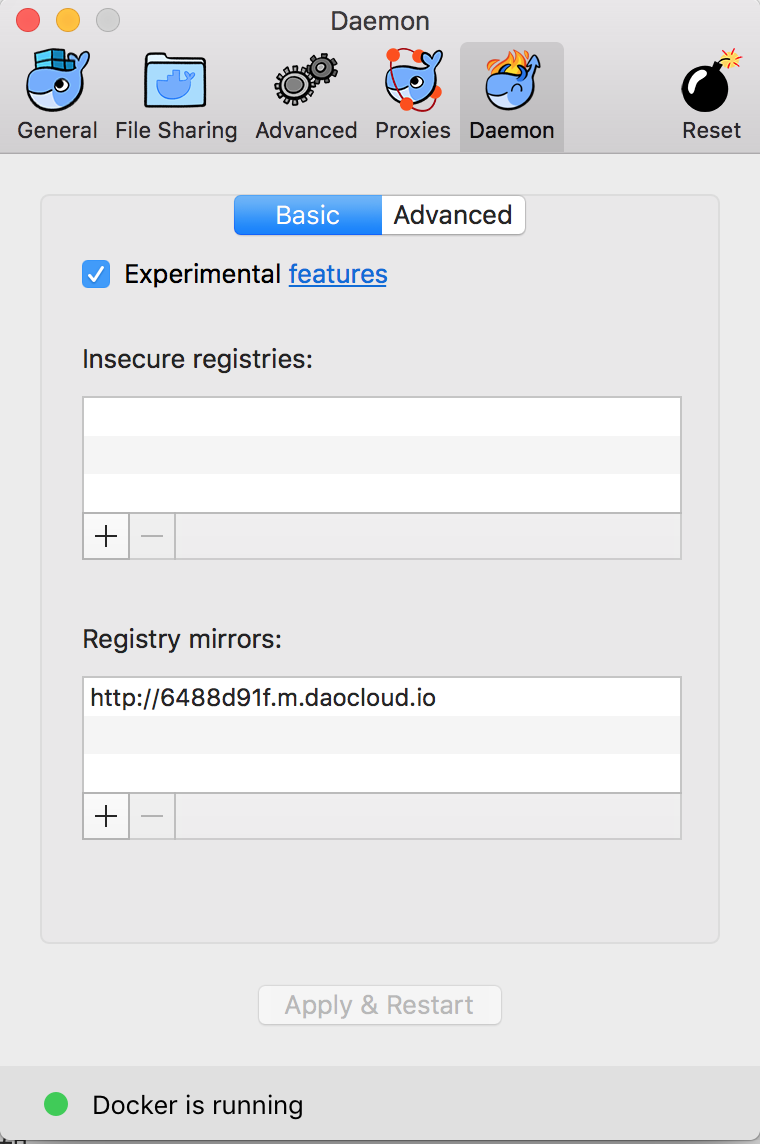Screen dimensions: 760x1144
Task: Open File Sharing folder icon
Action: tap(176, 81)
